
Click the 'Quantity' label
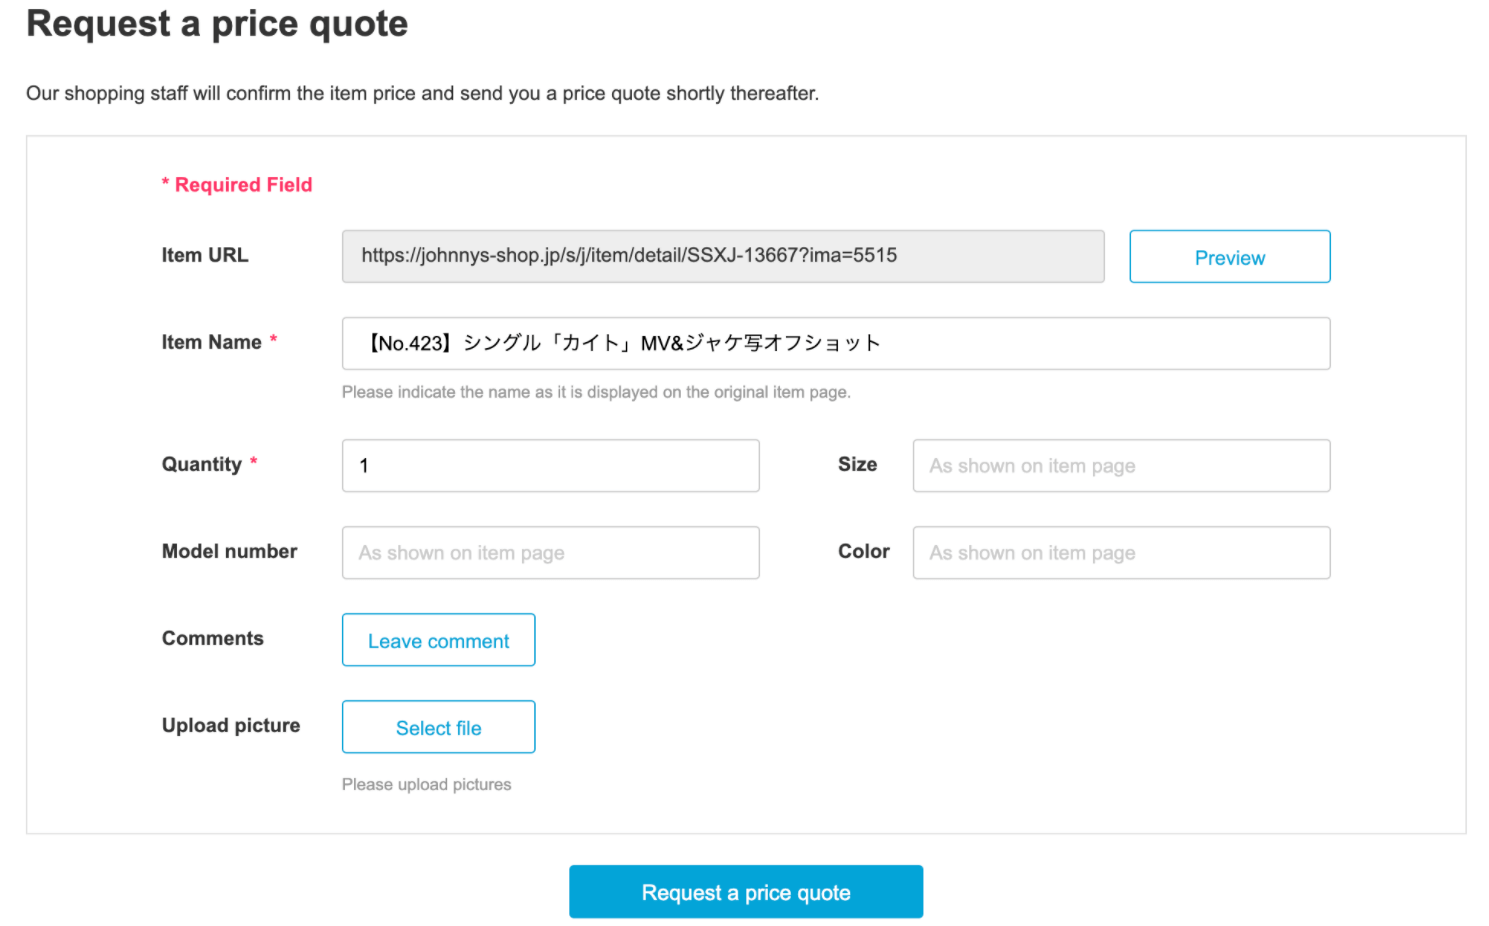pos(202,464)
